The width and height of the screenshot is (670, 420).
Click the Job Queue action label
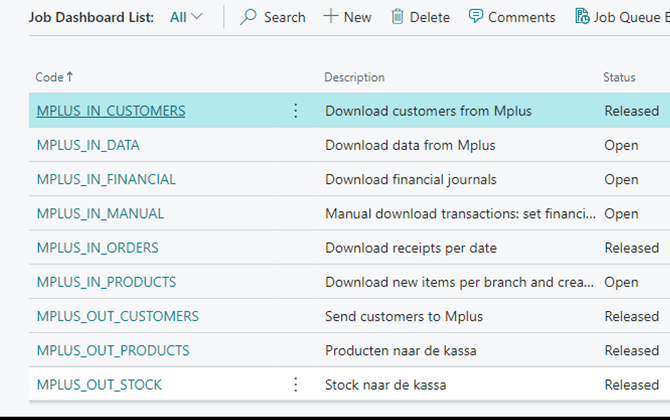[632, 17]
